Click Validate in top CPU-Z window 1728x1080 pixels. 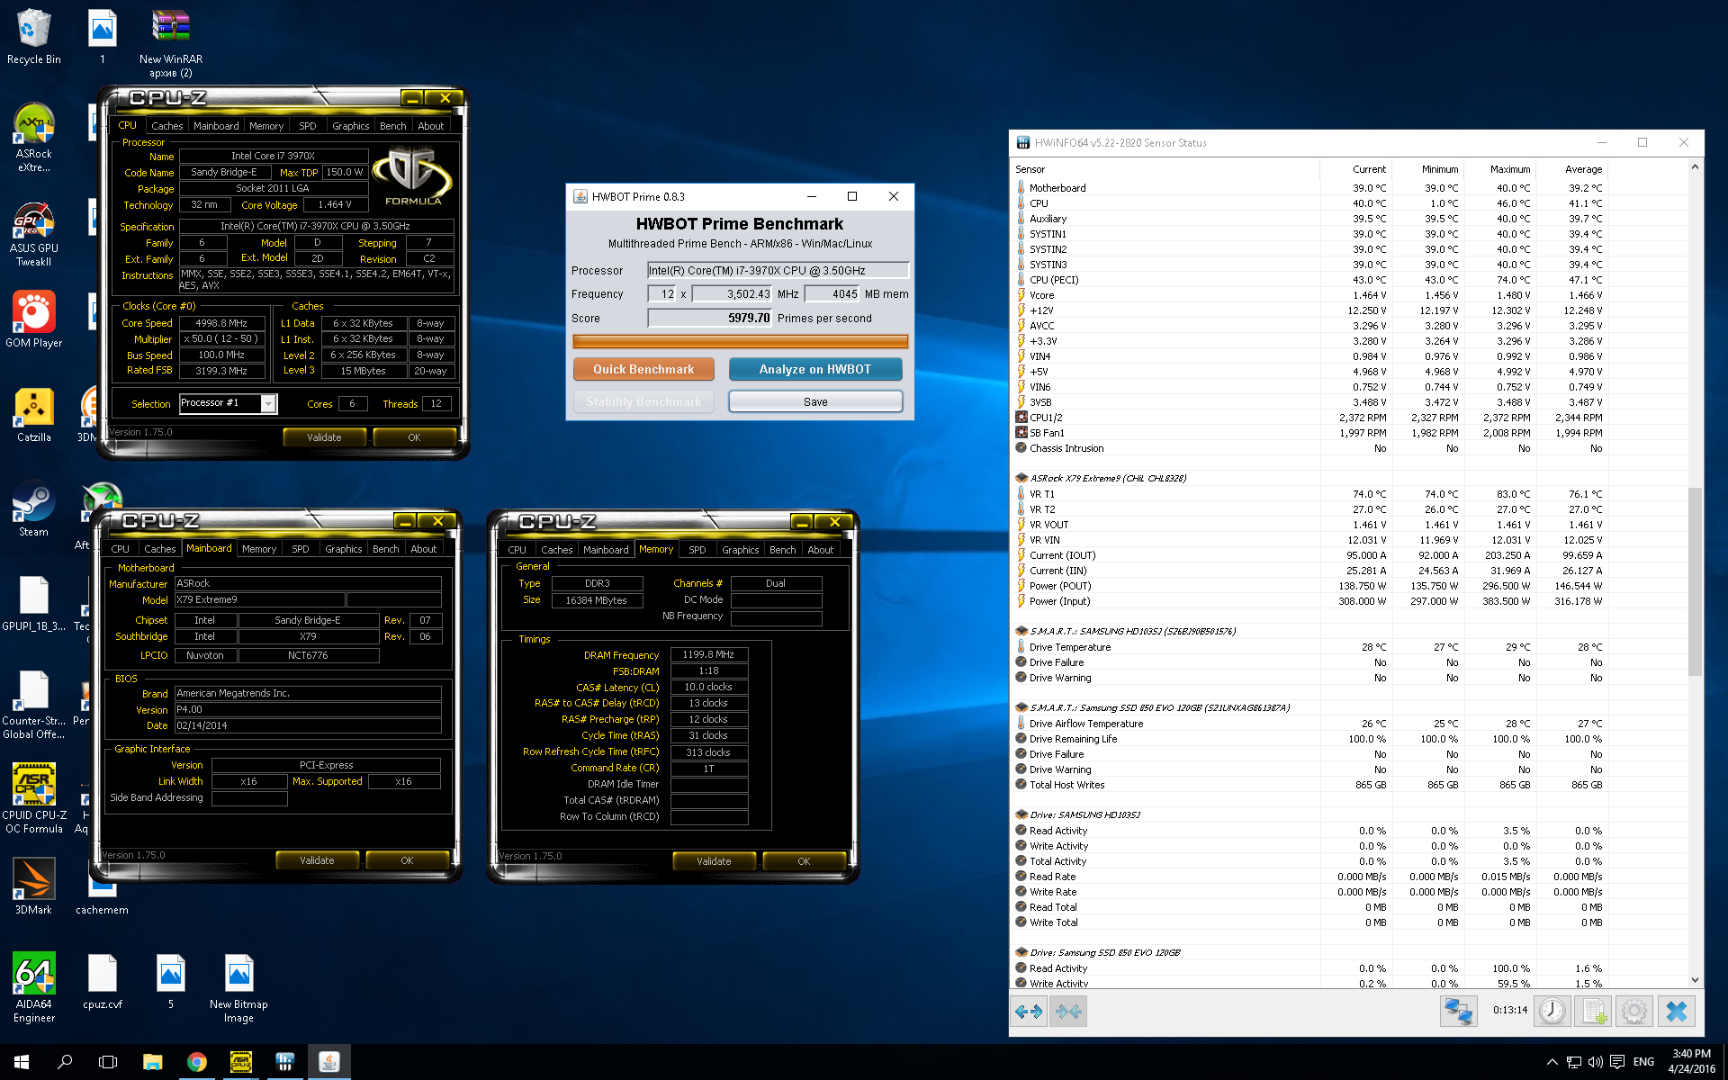pyautogui.click(x=324, y=437)
